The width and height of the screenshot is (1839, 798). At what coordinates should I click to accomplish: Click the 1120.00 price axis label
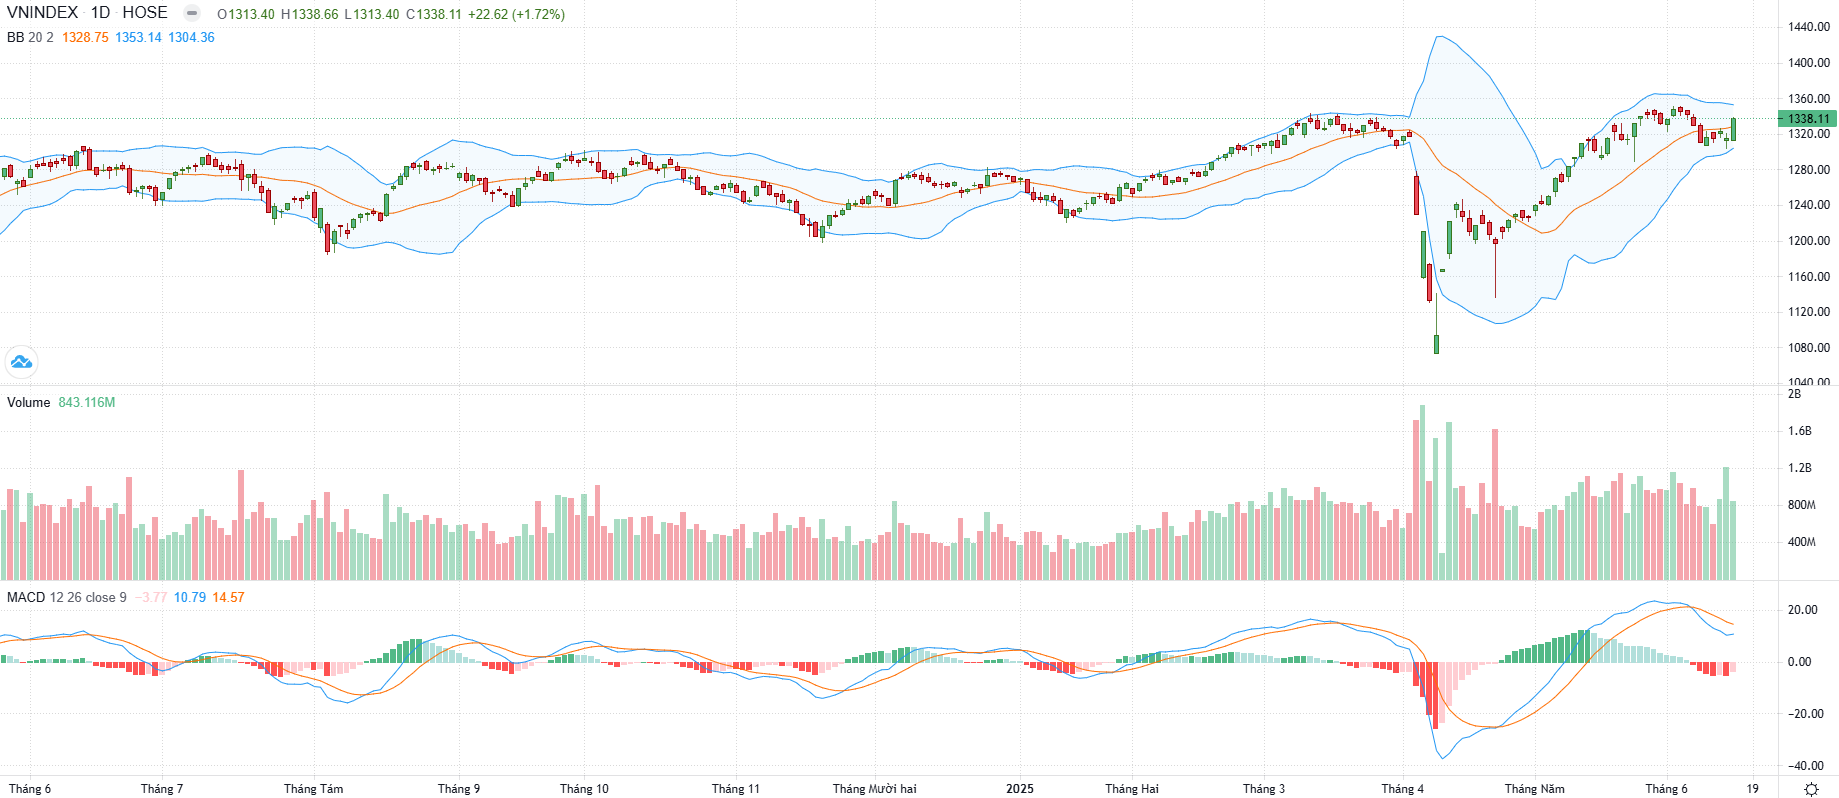1809,312
